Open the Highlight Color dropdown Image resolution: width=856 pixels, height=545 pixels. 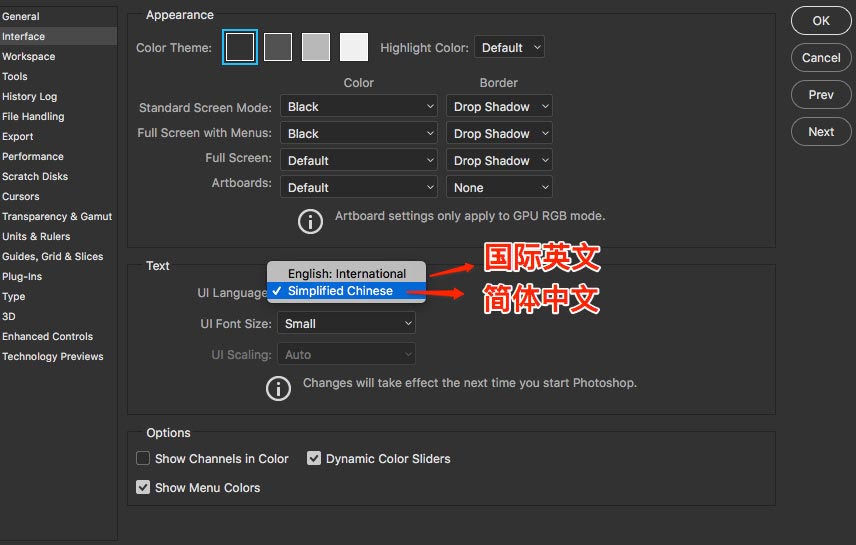click(x=509, y=47)
